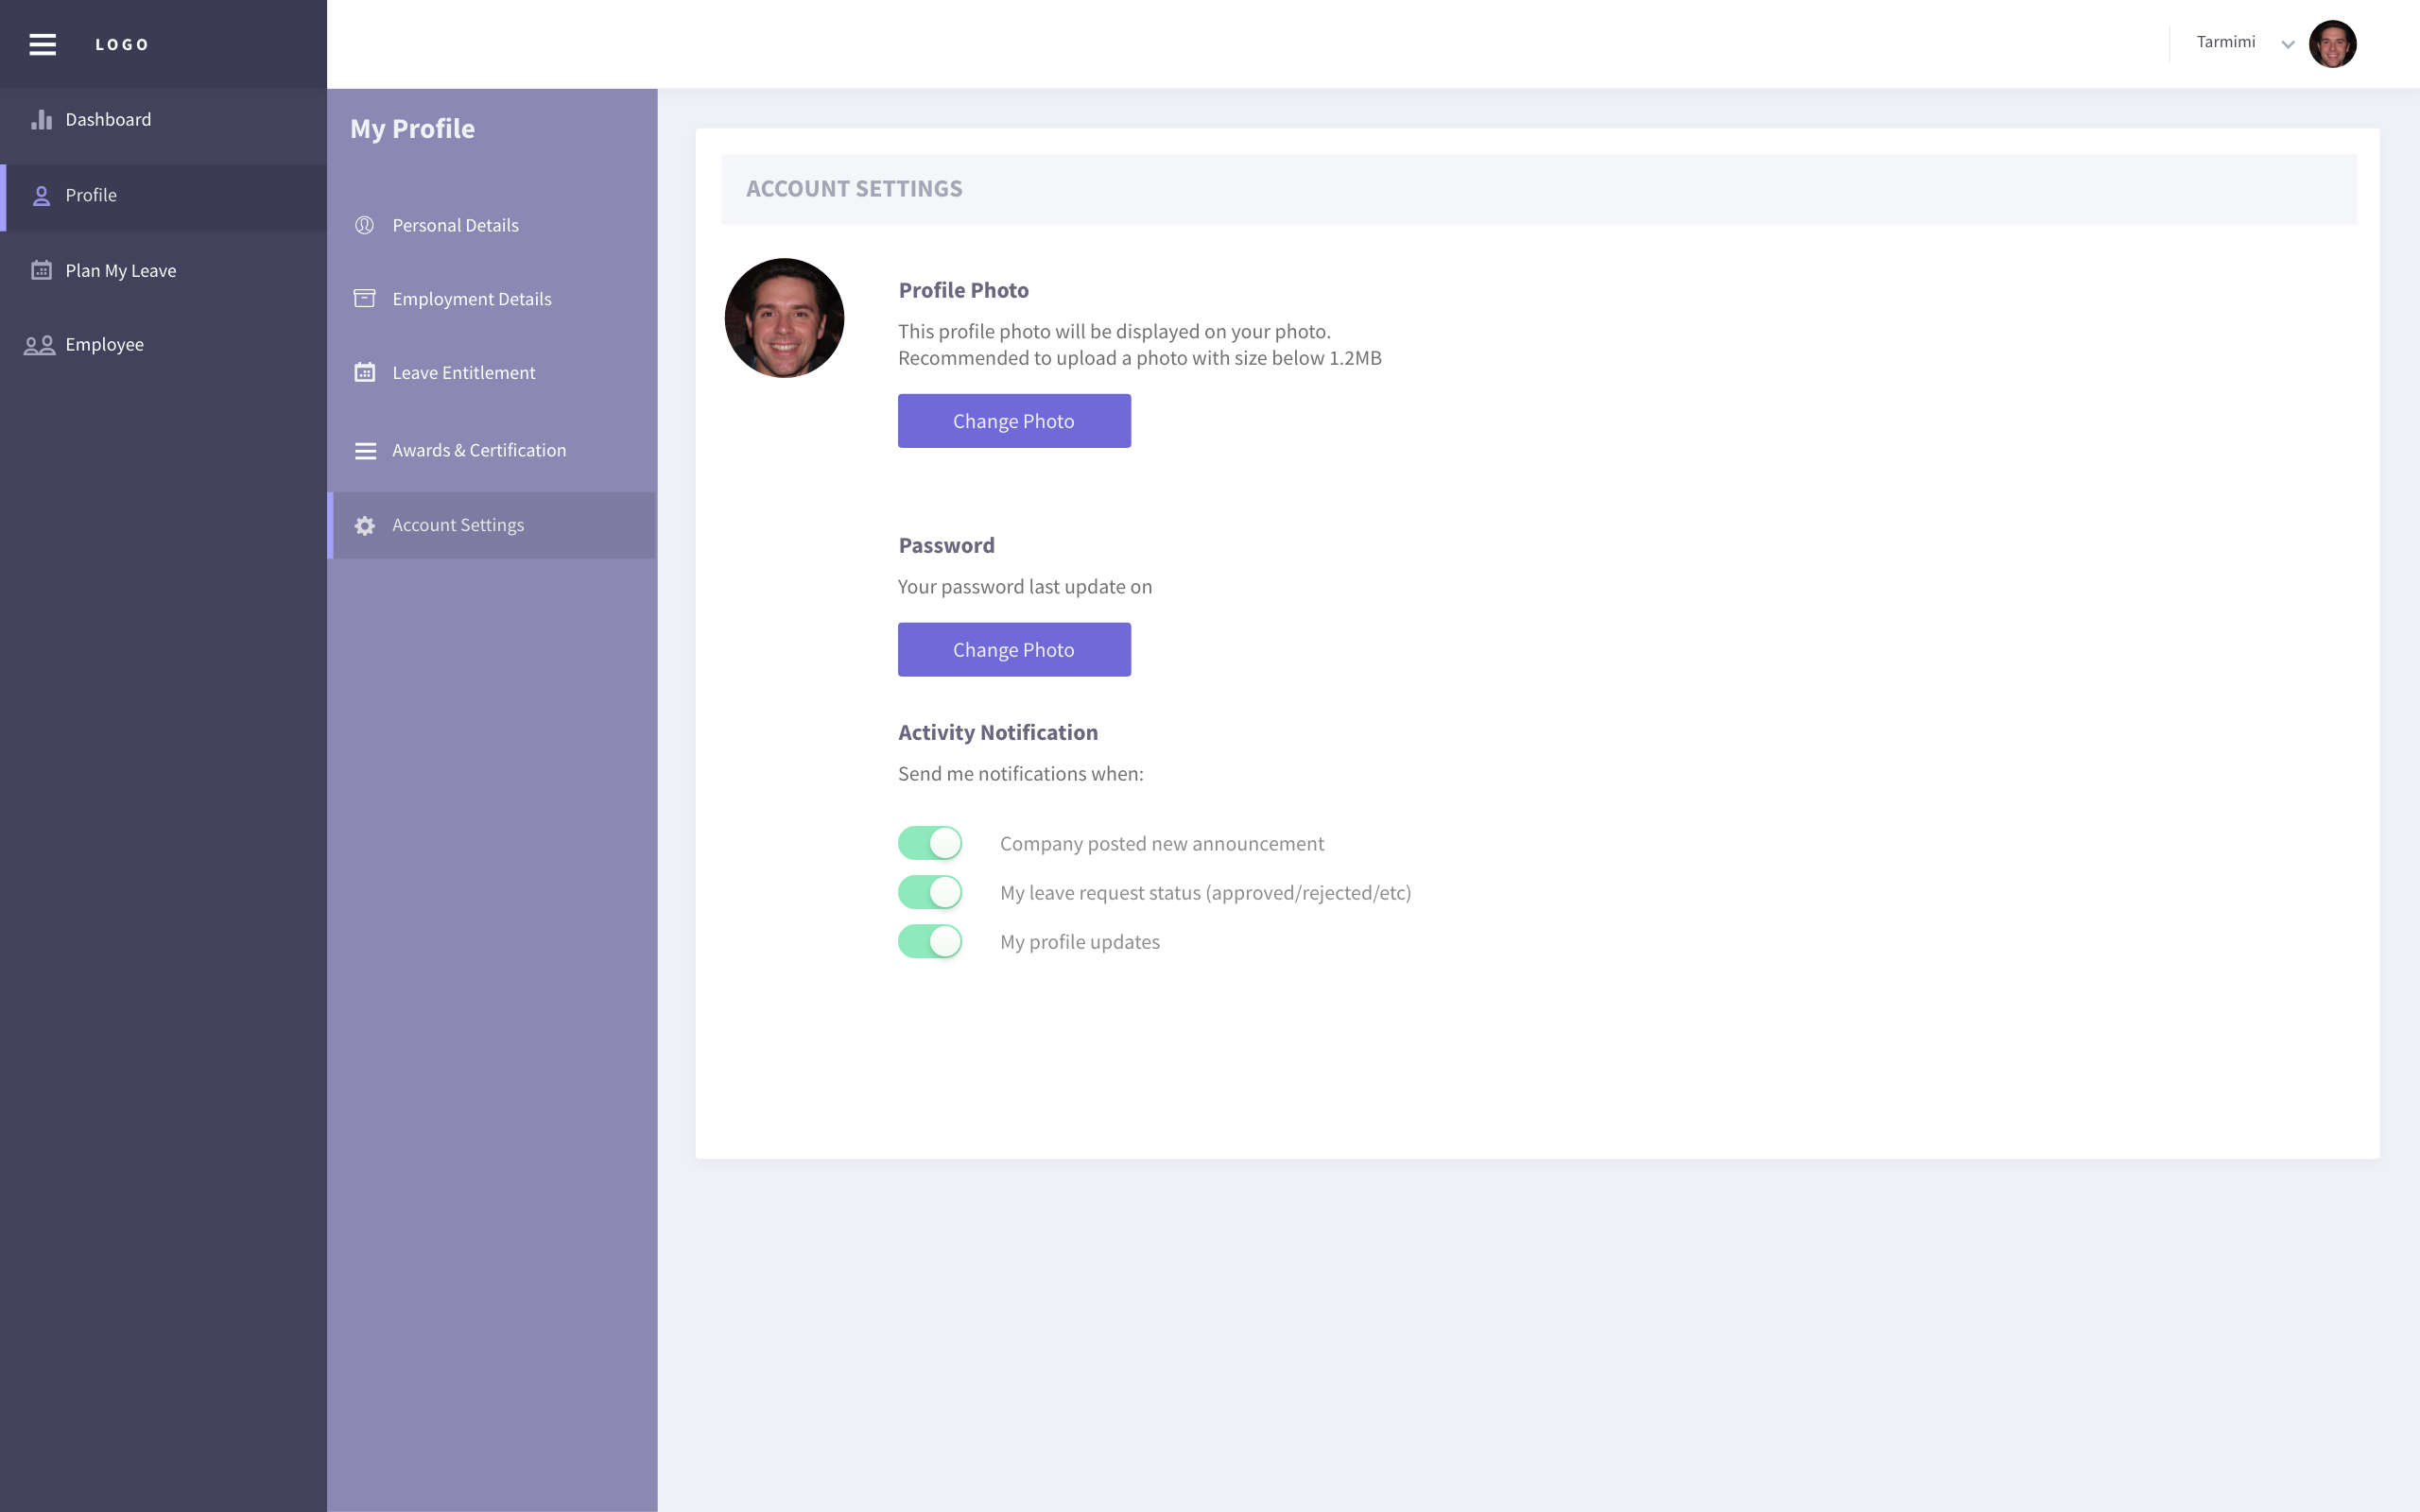The image size is (2420, 1512).
Task: Click the Profile person icon
Action: [41, 195]
